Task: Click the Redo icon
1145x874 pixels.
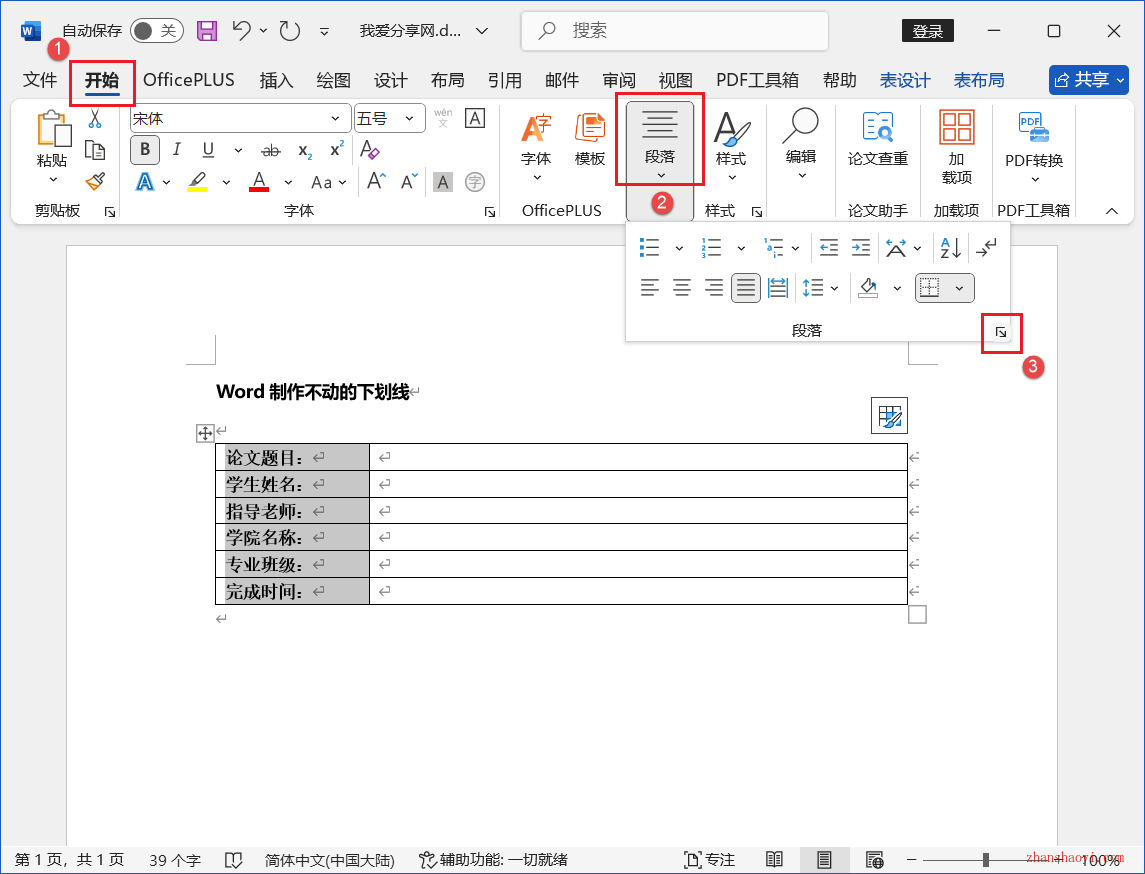Action: click(x=290, y=31)
